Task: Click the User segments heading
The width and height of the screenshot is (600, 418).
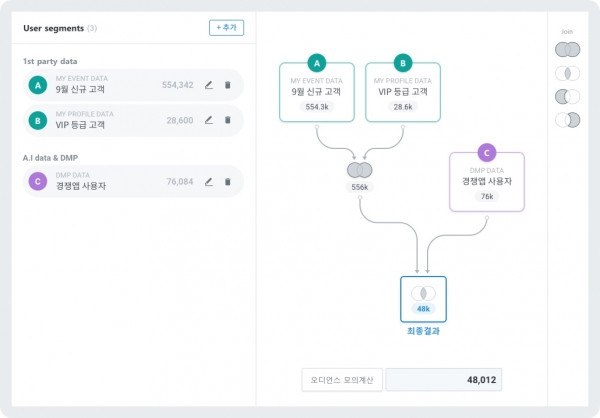Action: (x=54, y=28)
